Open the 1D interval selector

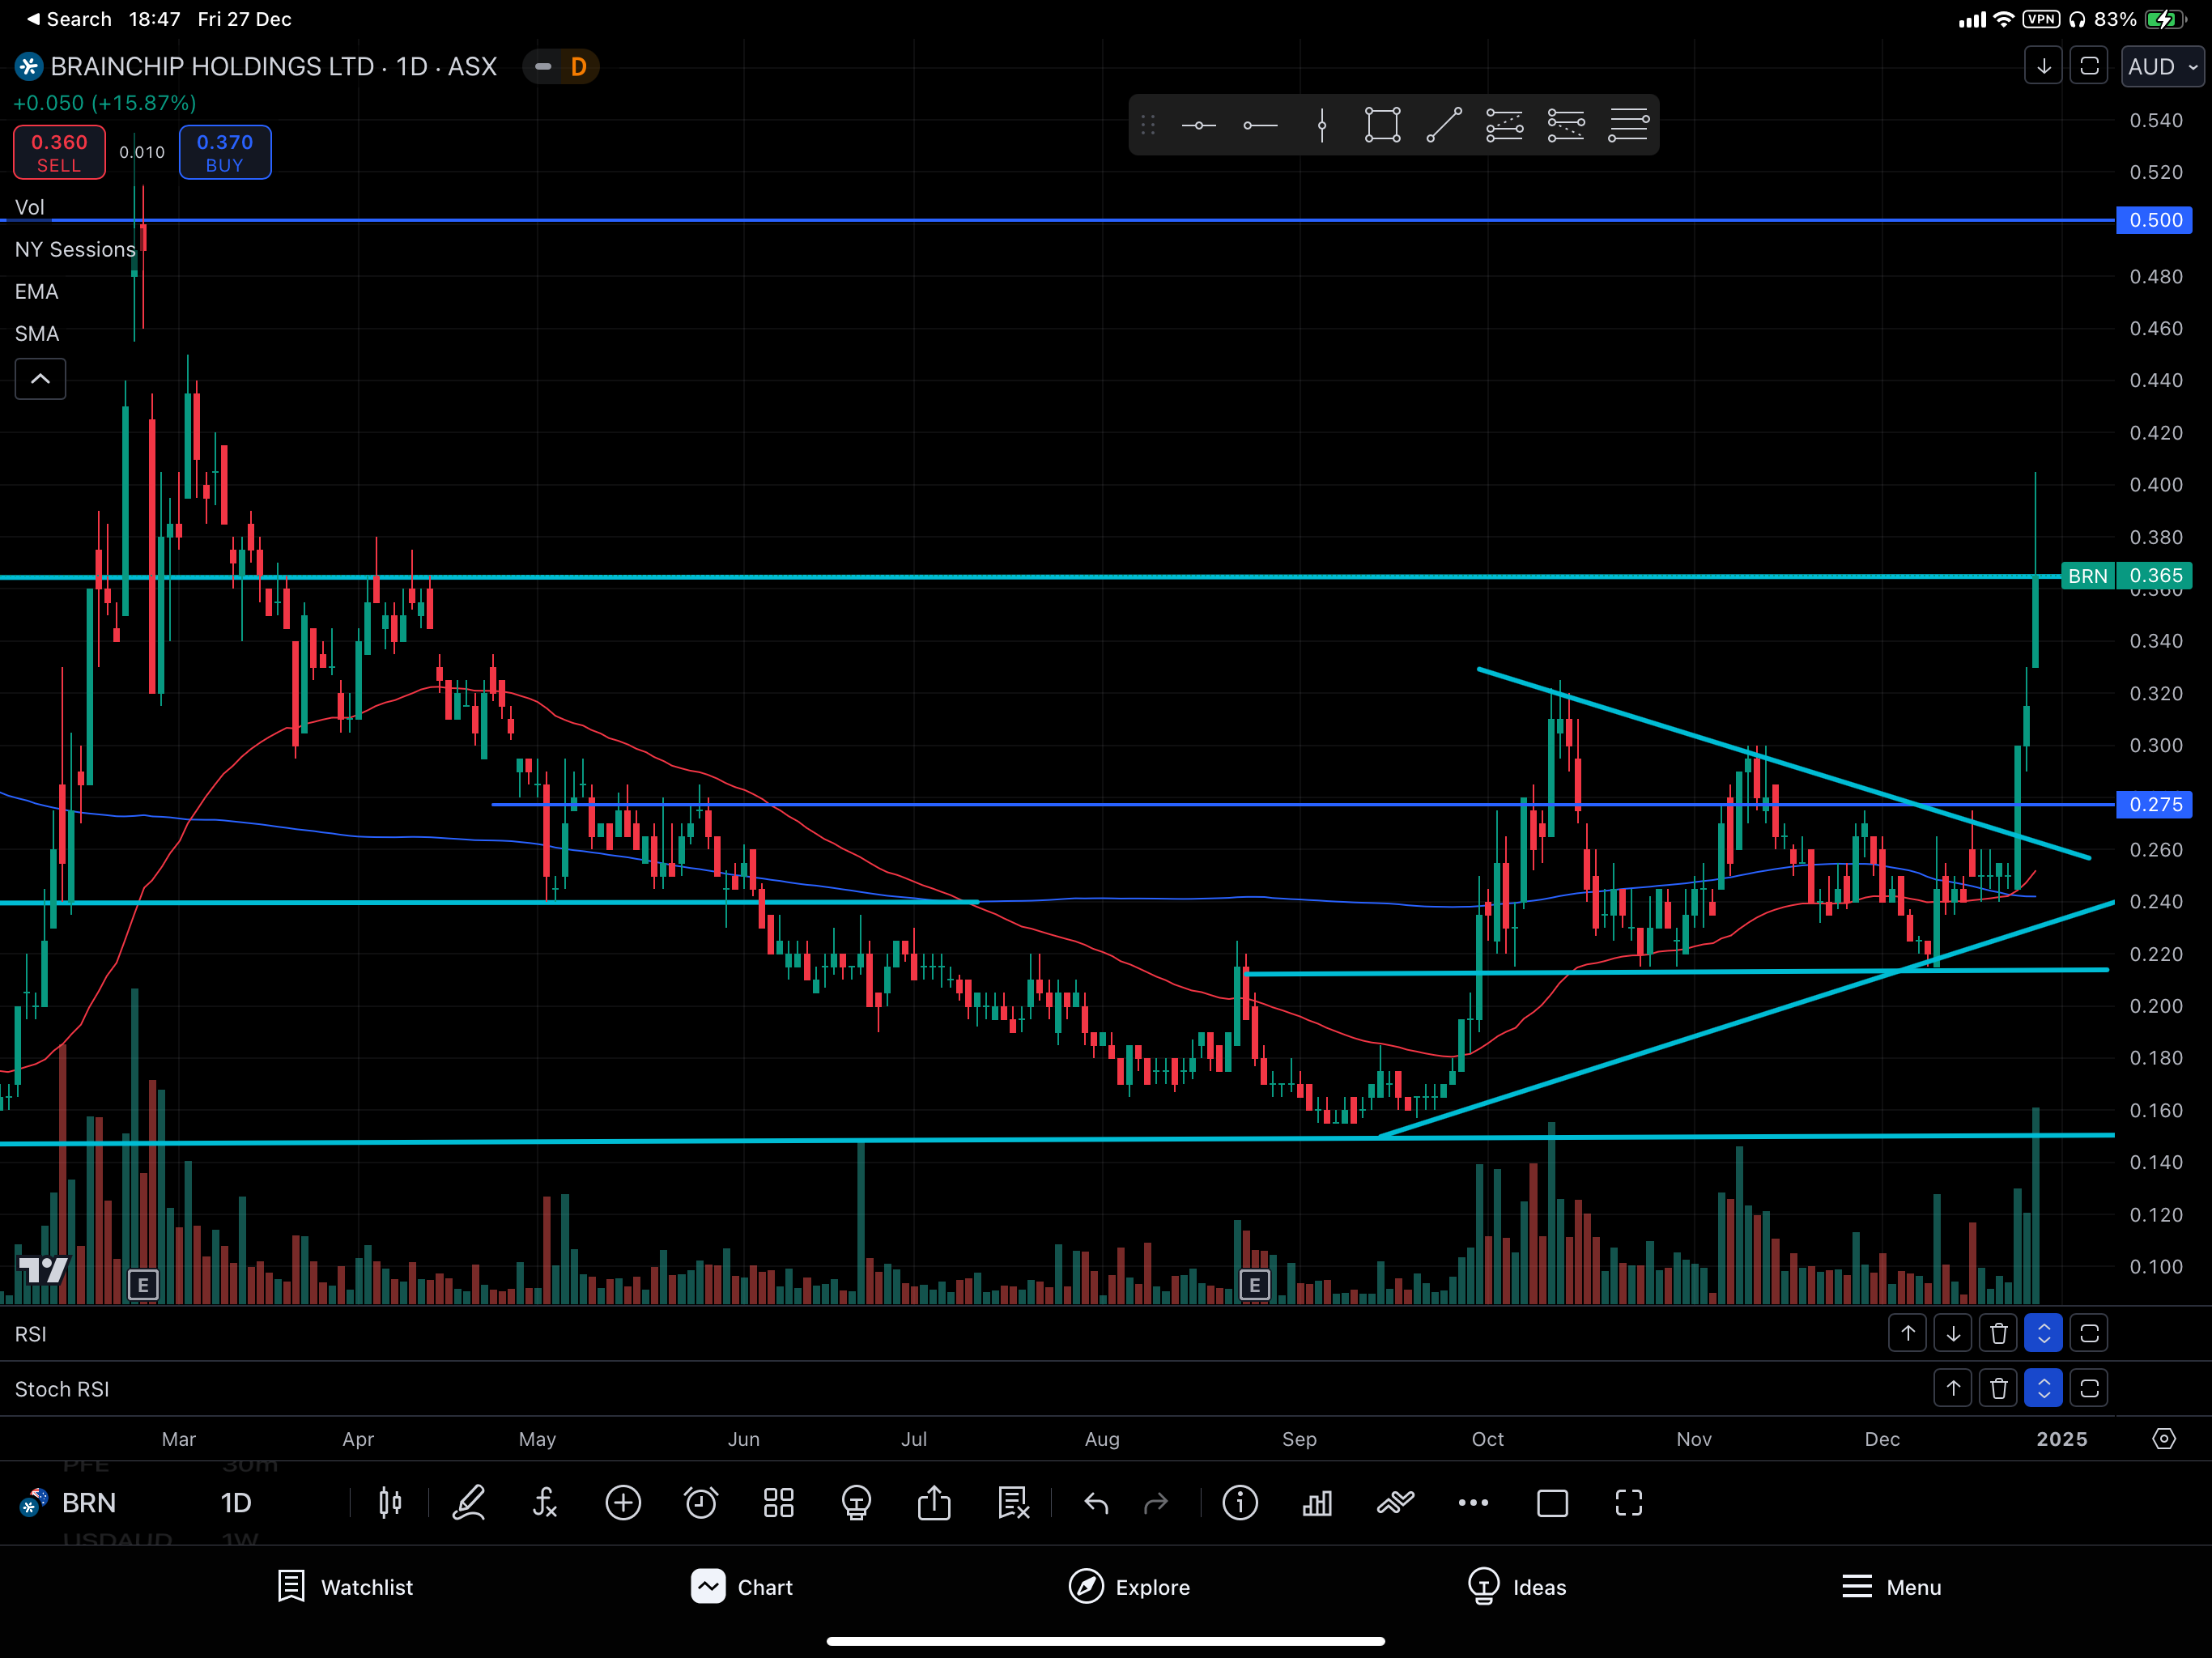236,1502
